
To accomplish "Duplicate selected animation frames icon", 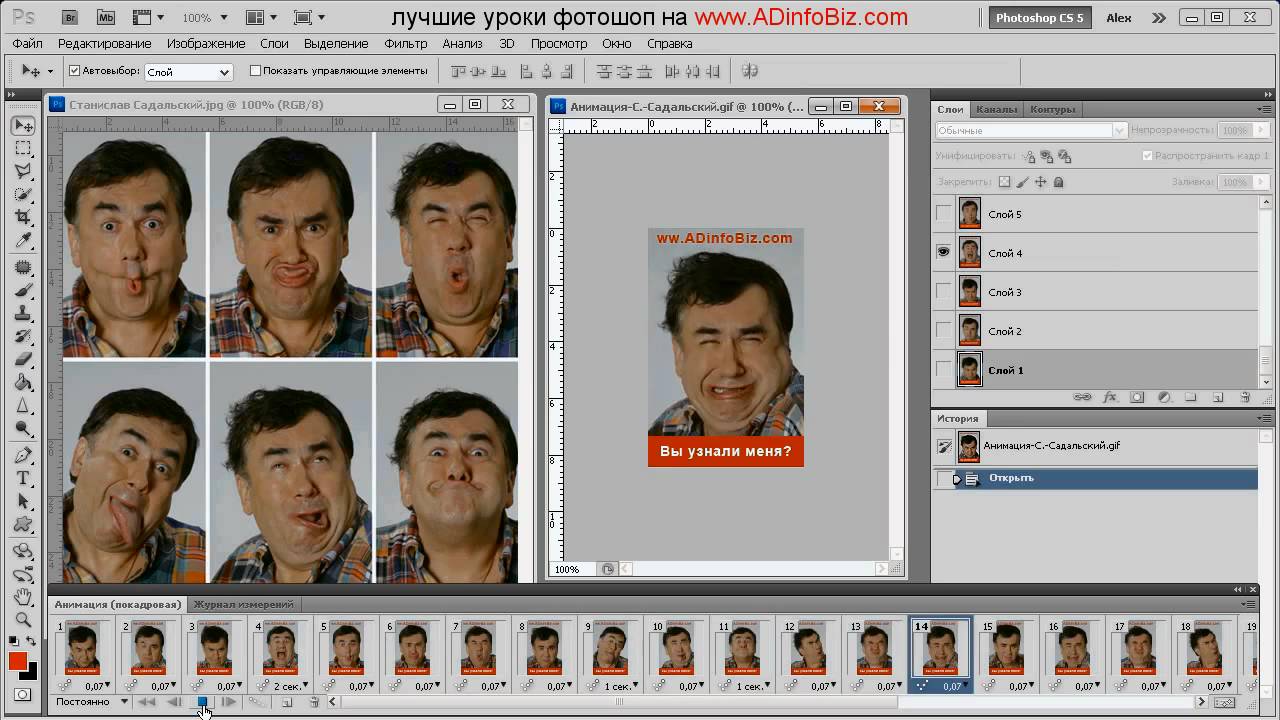I will pos(287,702).
